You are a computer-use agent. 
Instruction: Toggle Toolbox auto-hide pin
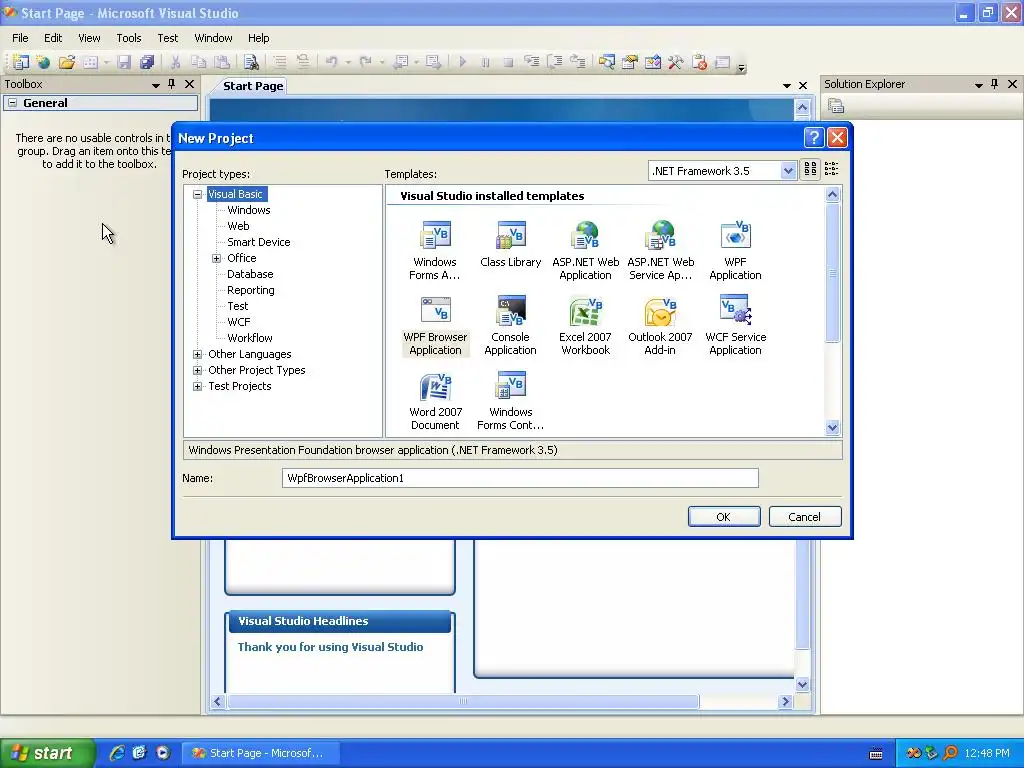click(172, 84)
